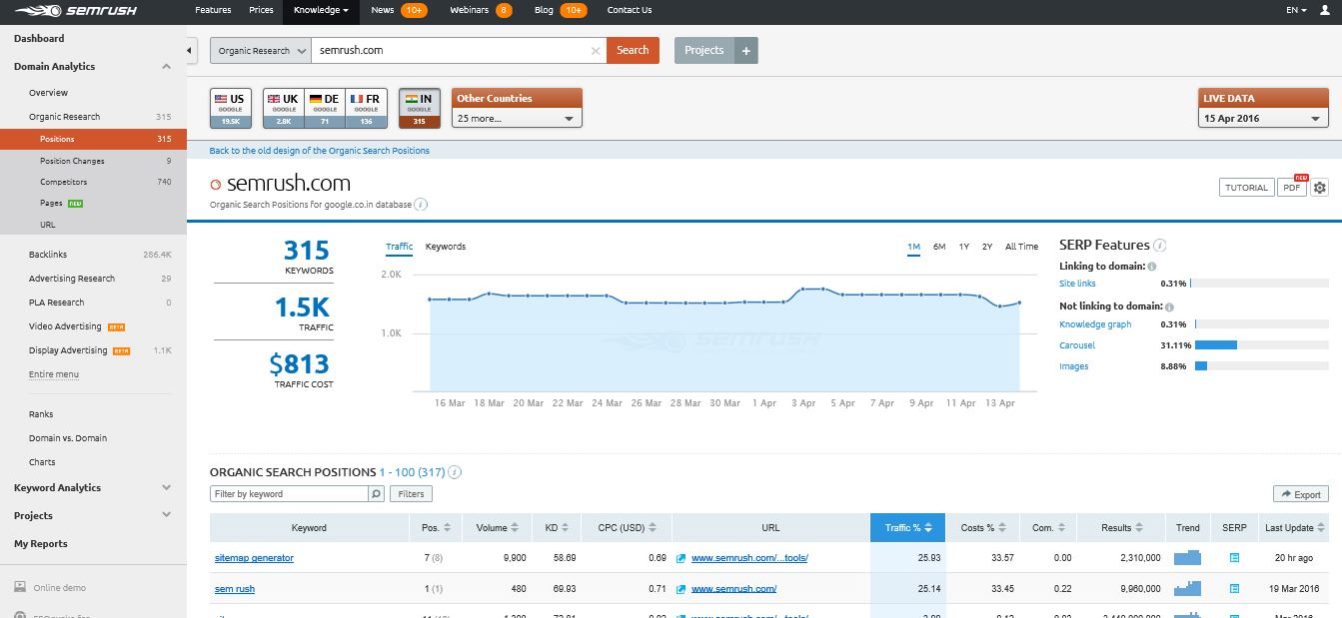Collapse the Domain Analytics section

pyautogui.click(x=166, y=66)
